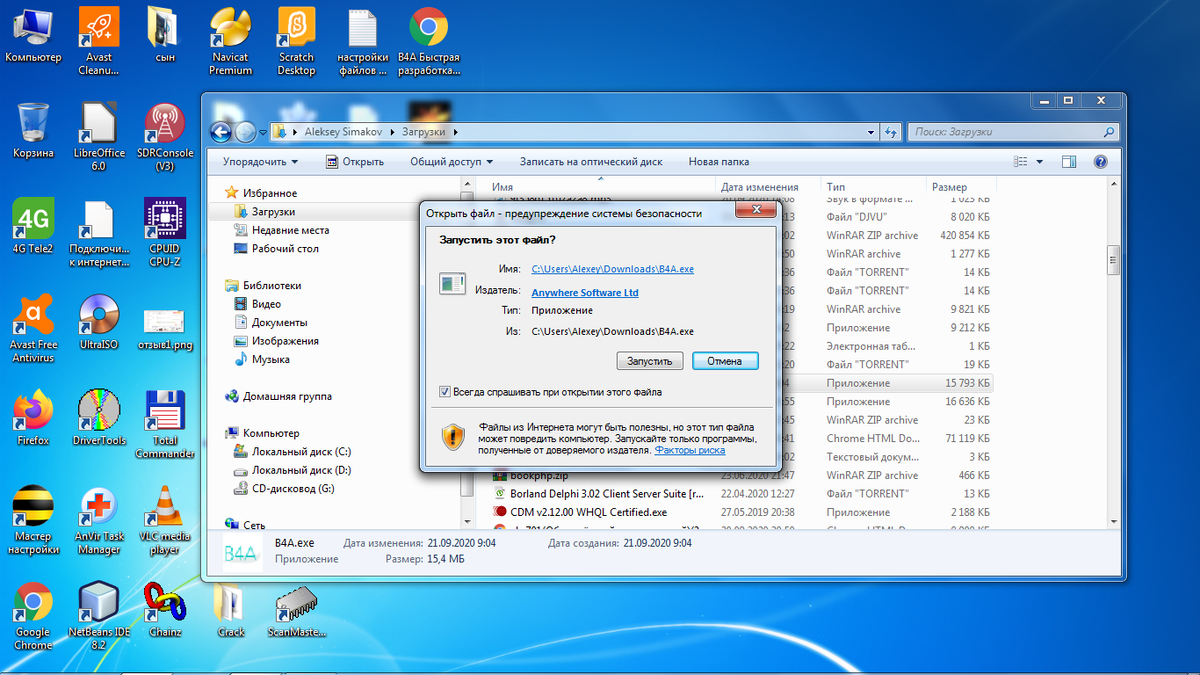
Task: Sort by the Размер column header
Action: [x=949, y=187]
